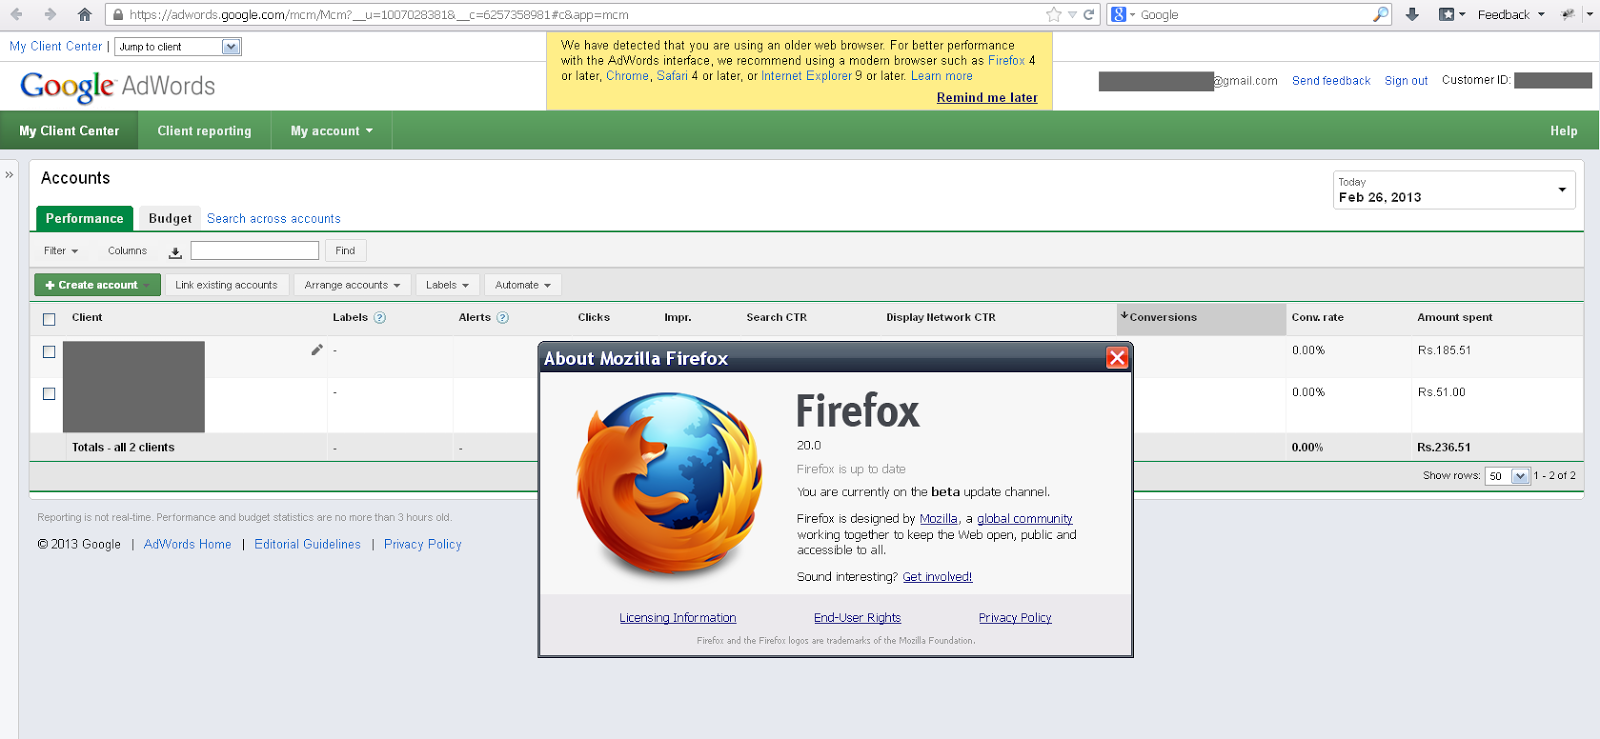Click the Get involved link
The width and height of the screenshot is (1600, 739).
pos(937,577)
